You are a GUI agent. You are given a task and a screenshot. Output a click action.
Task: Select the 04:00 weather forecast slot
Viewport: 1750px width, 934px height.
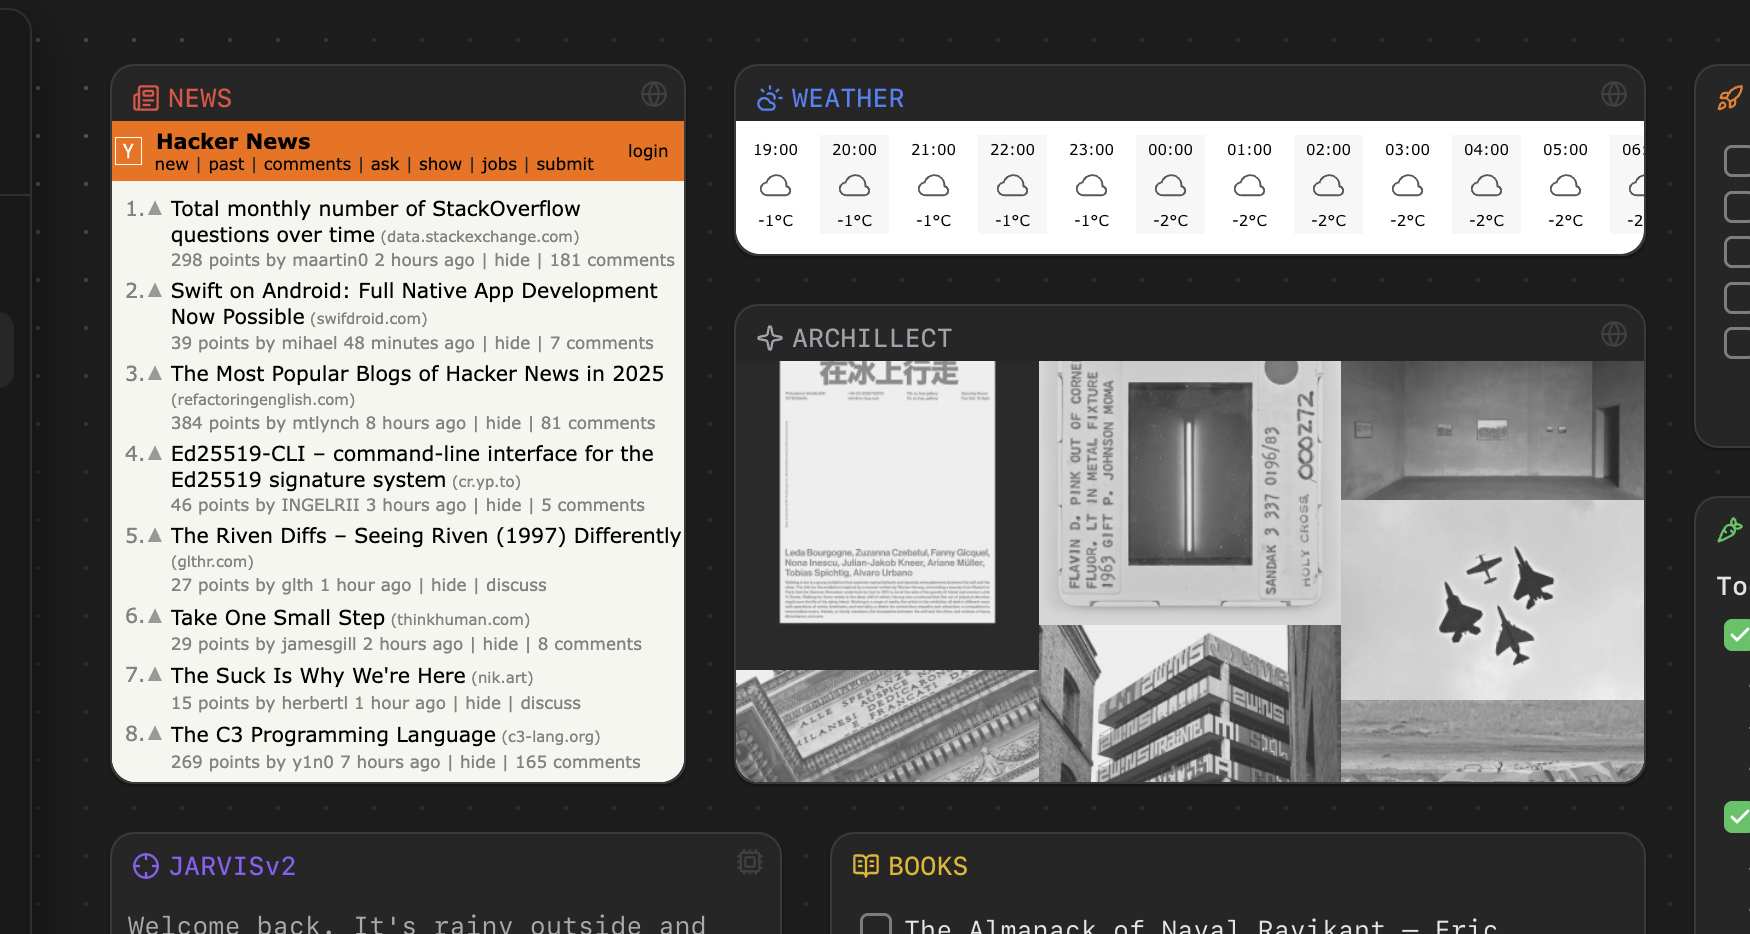pyautogui.click(x=1486, y=184)
